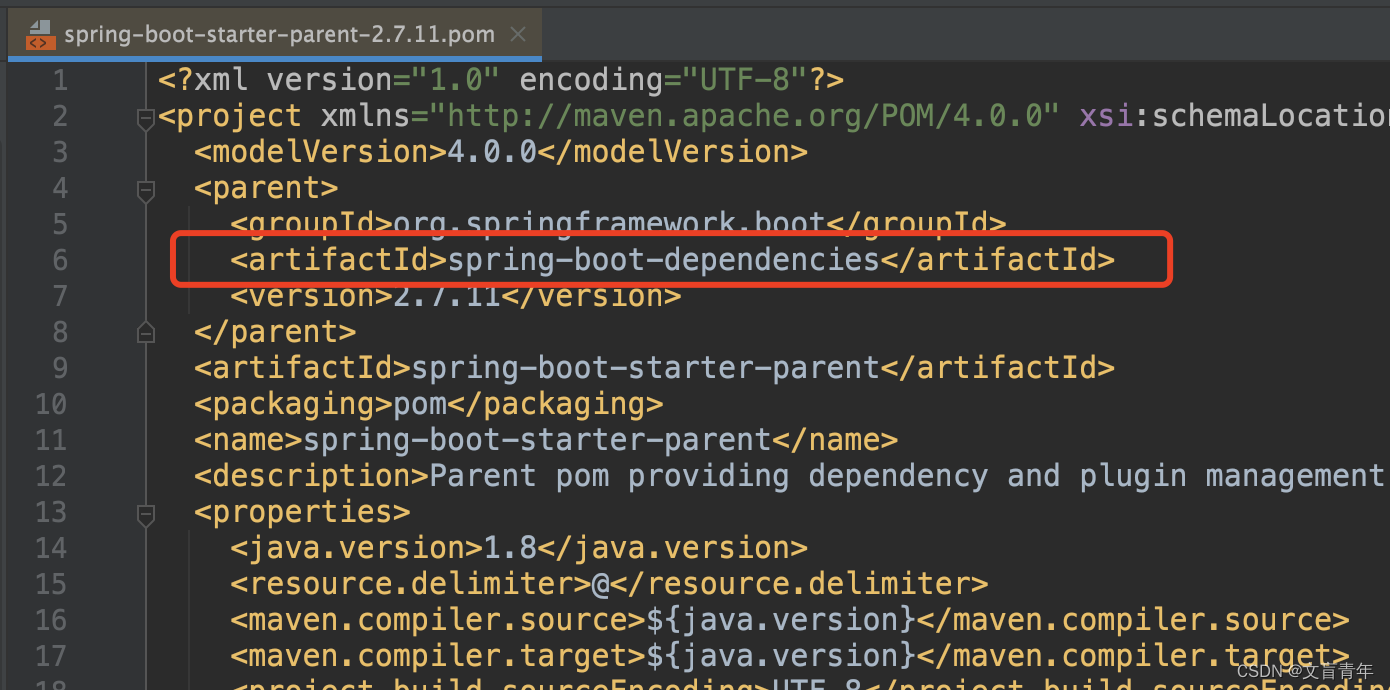Click the XML file icon on the tab
This screenshot has height=690, width=1390.
[x=40, y=36]
